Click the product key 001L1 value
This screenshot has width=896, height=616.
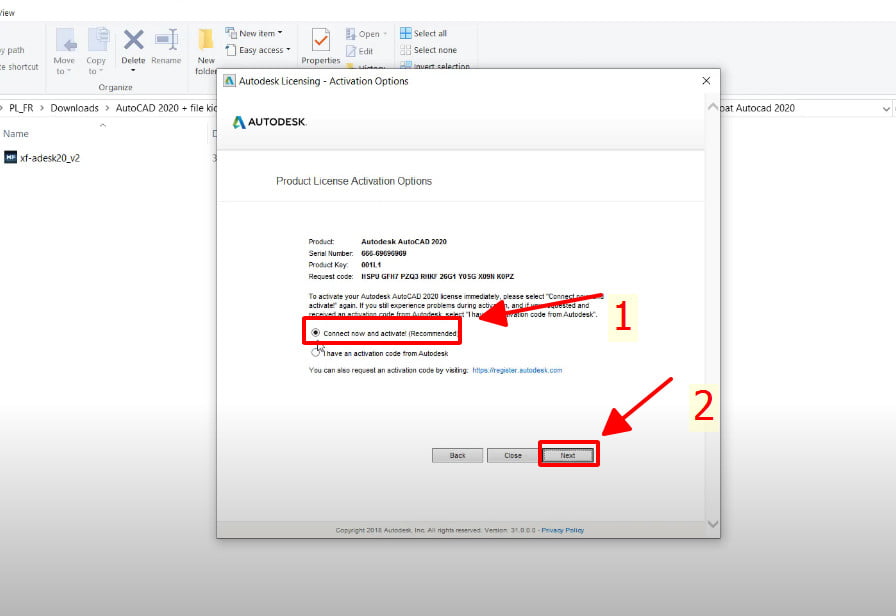pyautogui.click(x=371, y=265)
